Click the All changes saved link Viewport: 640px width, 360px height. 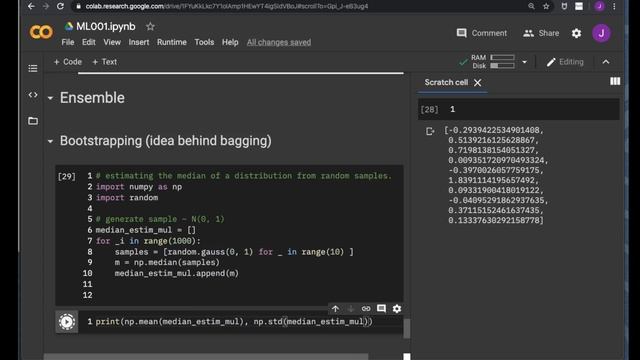coord(279,42)
